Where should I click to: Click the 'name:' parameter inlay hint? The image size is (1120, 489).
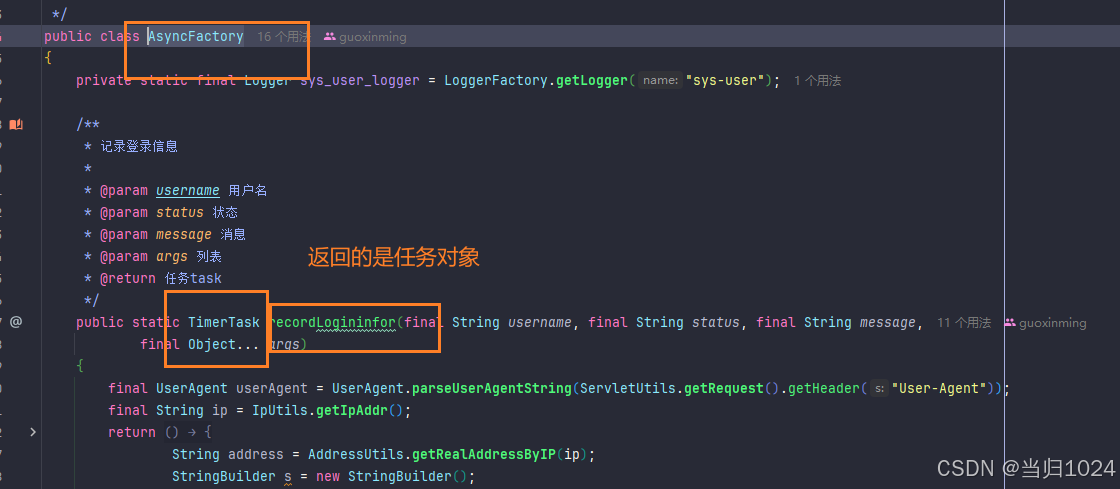pyautogui.click(x=660, y=81)
